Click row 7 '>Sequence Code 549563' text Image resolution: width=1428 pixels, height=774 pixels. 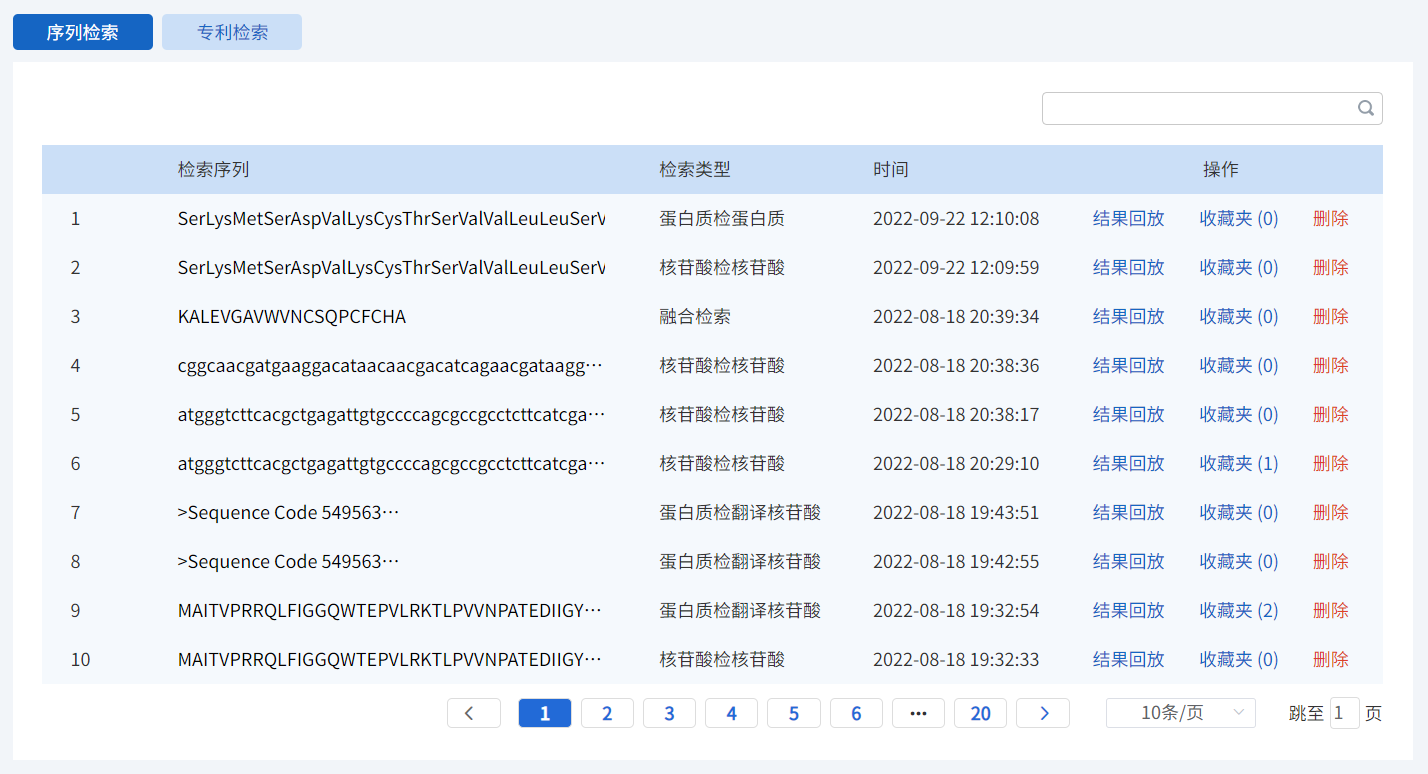coord(288,512)
